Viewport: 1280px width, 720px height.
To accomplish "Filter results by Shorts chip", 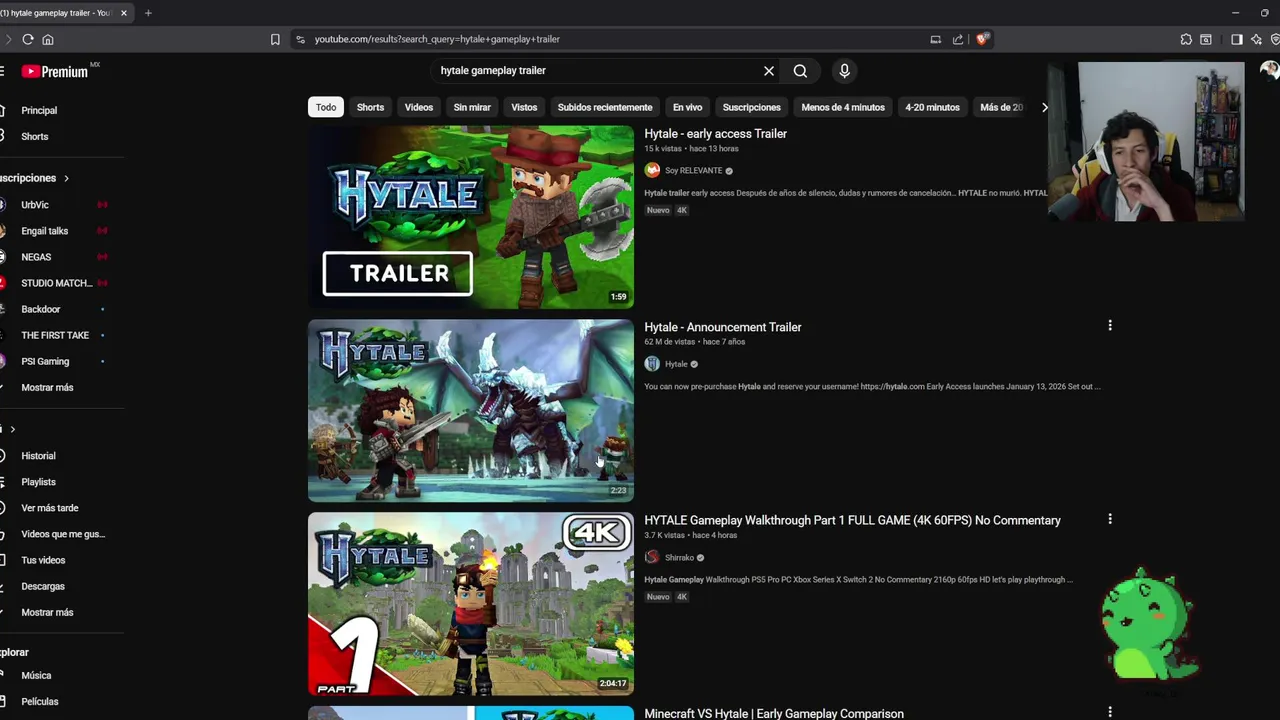I will 370,107.
